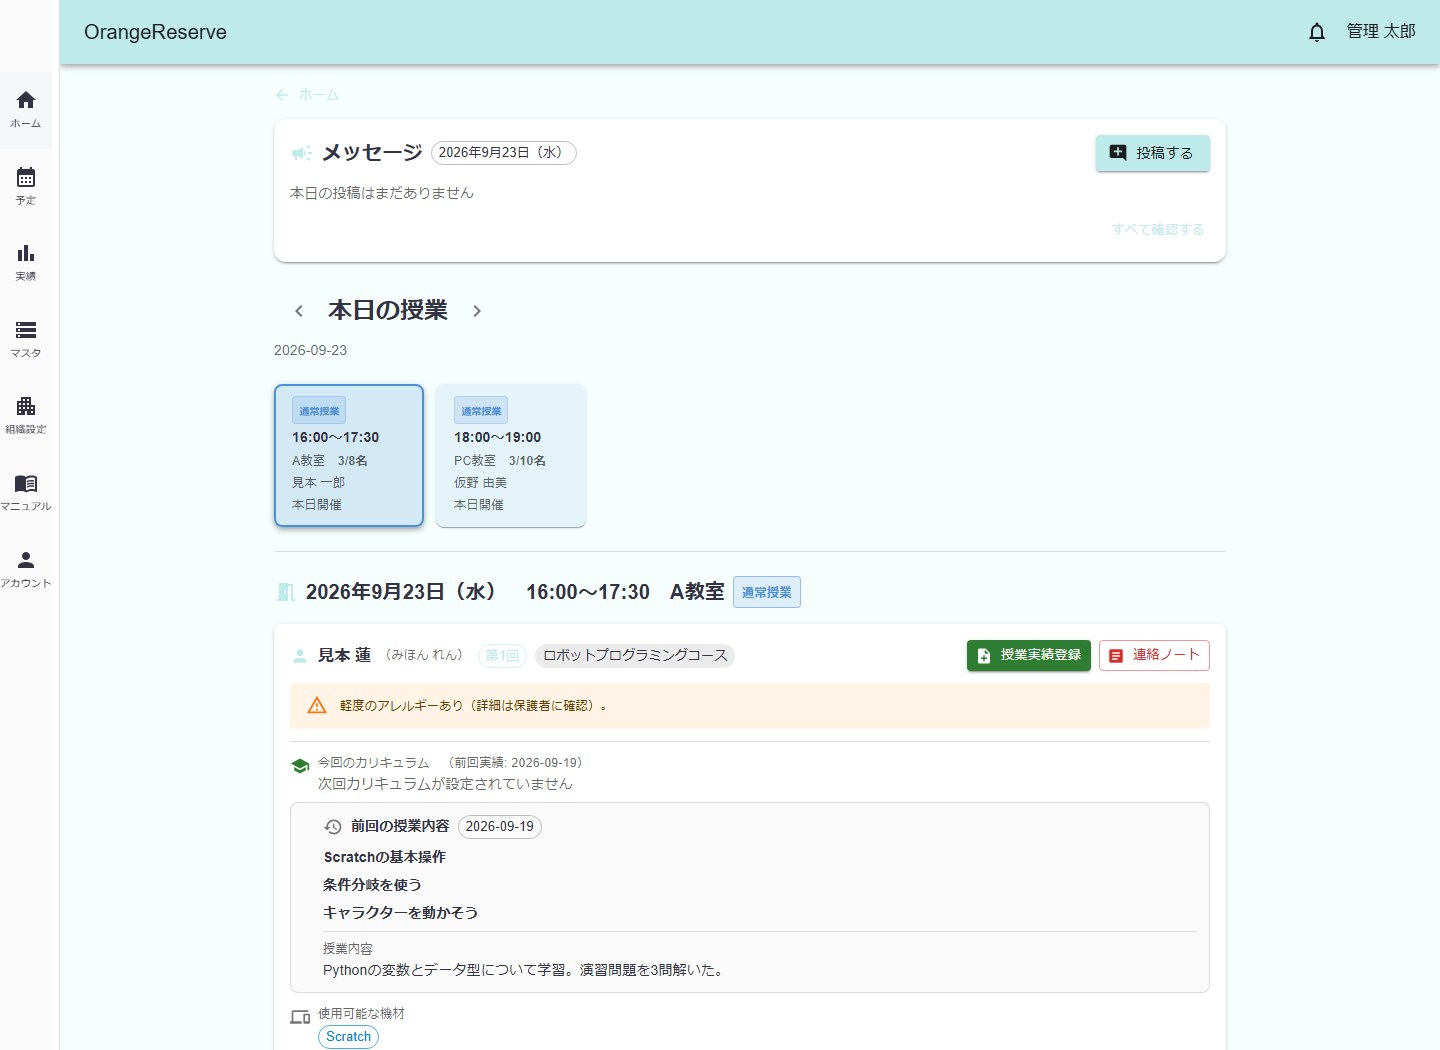Viewport: 1440px width, 1050px height.
Task: Click the megaphone icon next to メッセージ
Action: point(301,153)
